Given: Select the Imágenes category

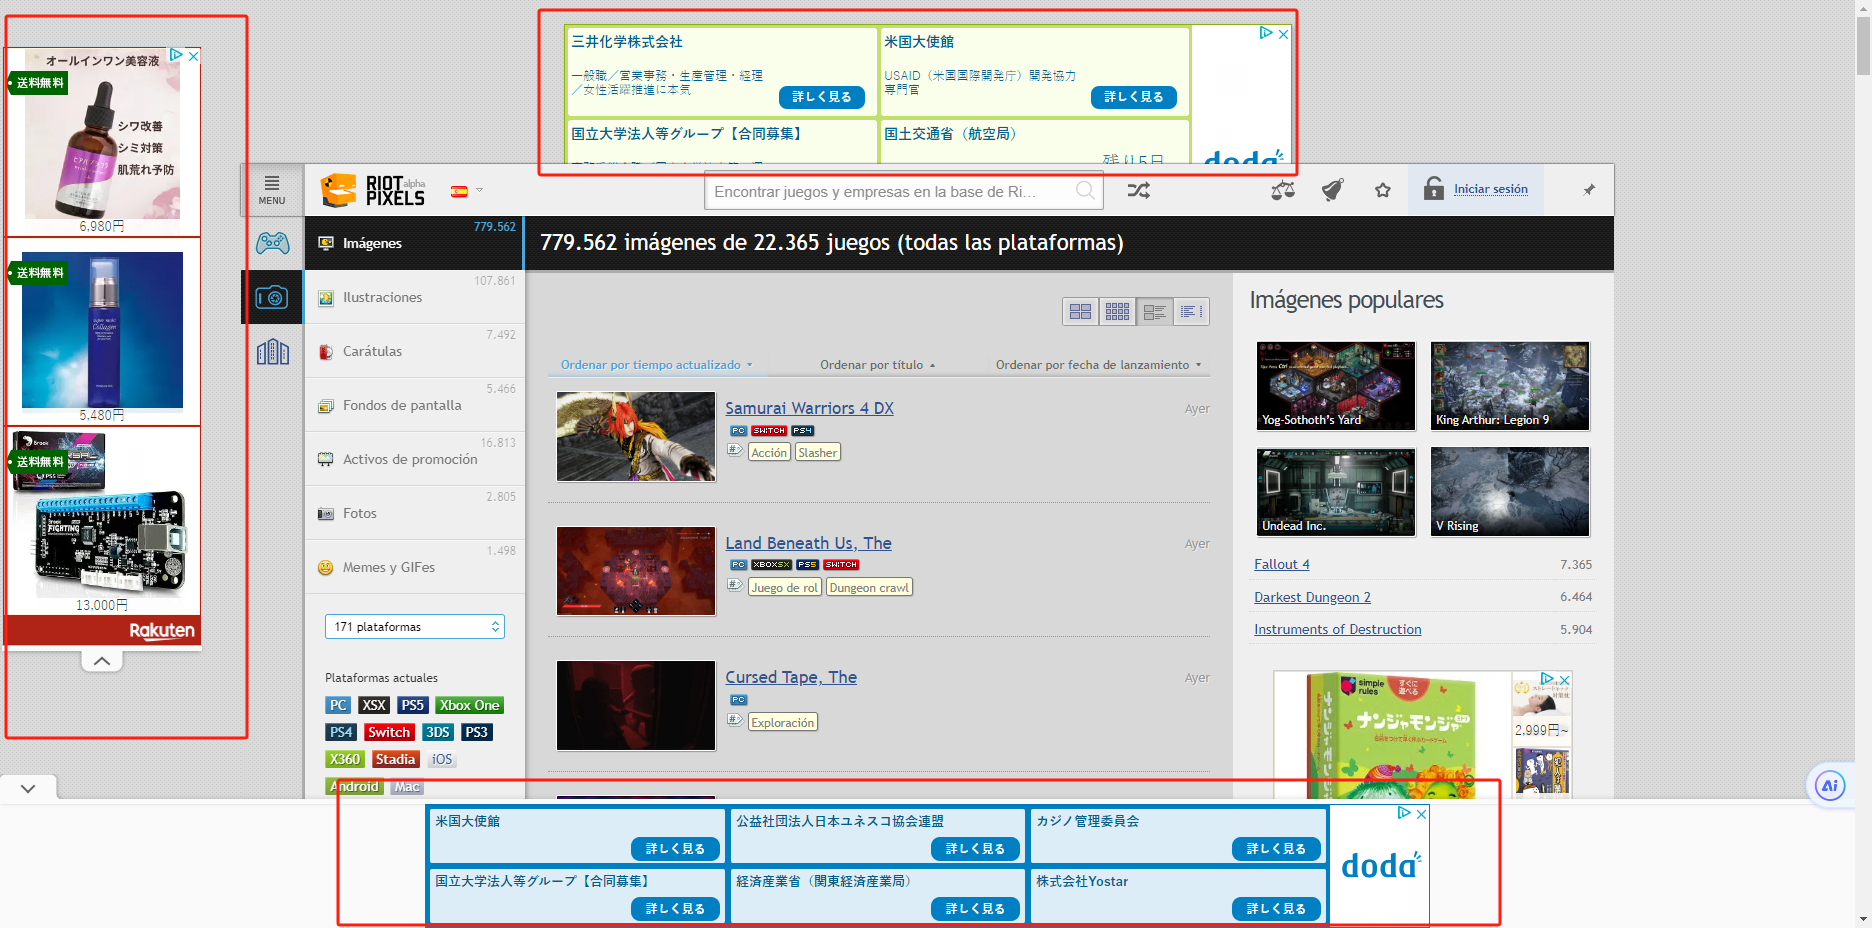Looking at the screenshot, I should point(415,243).
